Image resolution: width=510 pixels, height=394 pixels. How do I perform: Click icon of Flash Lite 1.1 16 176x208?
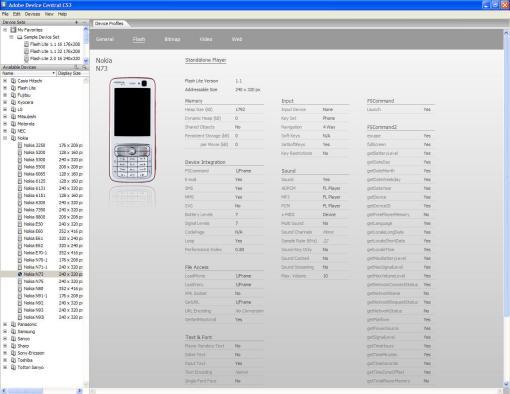pos(26,44)
